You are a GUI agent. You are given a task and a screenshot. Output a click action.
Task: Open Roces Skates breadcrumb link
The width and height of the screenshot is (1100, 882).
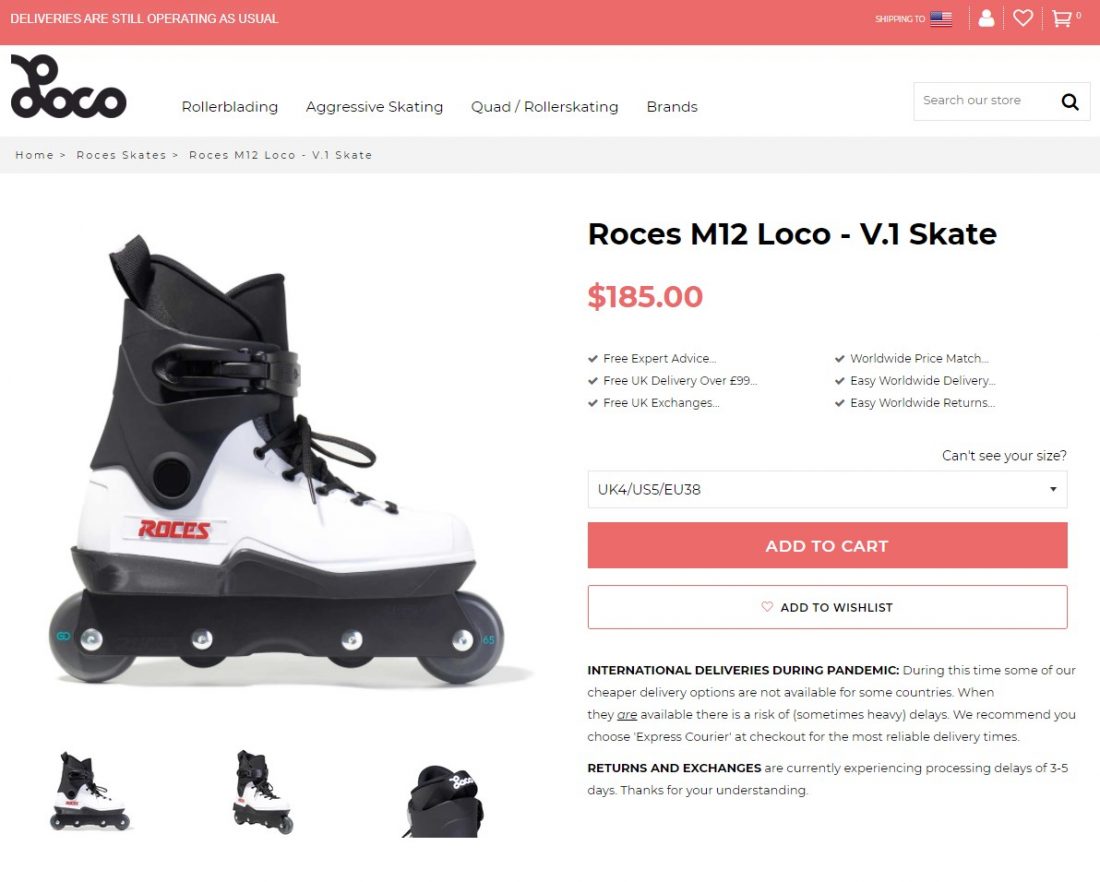pyautogui.click(x=121, y=155)
